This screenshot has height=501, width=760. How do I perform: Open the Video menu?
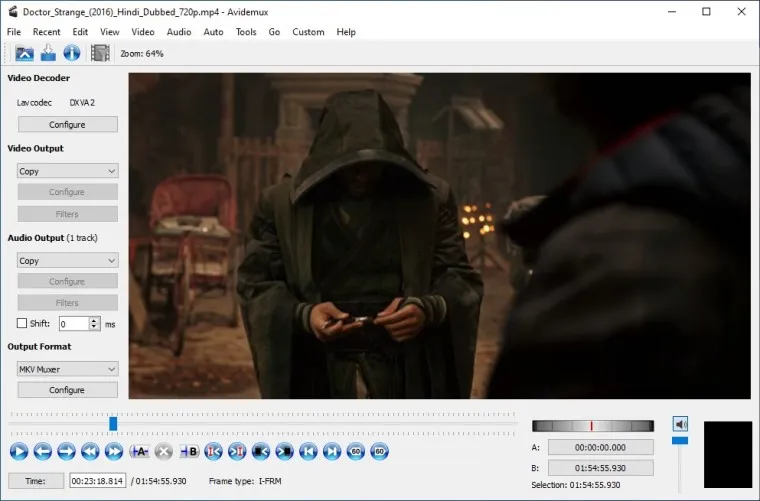(142, 32)
